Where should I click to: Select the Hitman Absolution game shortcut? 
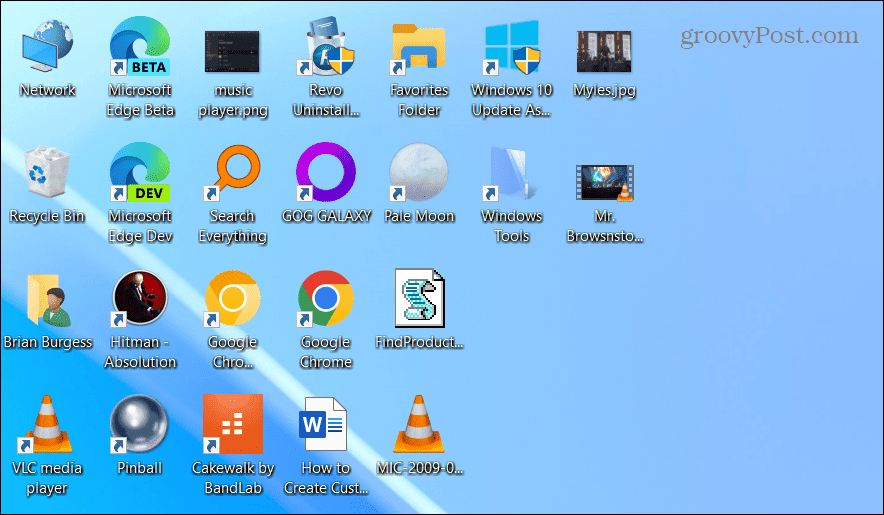[139, 302]
